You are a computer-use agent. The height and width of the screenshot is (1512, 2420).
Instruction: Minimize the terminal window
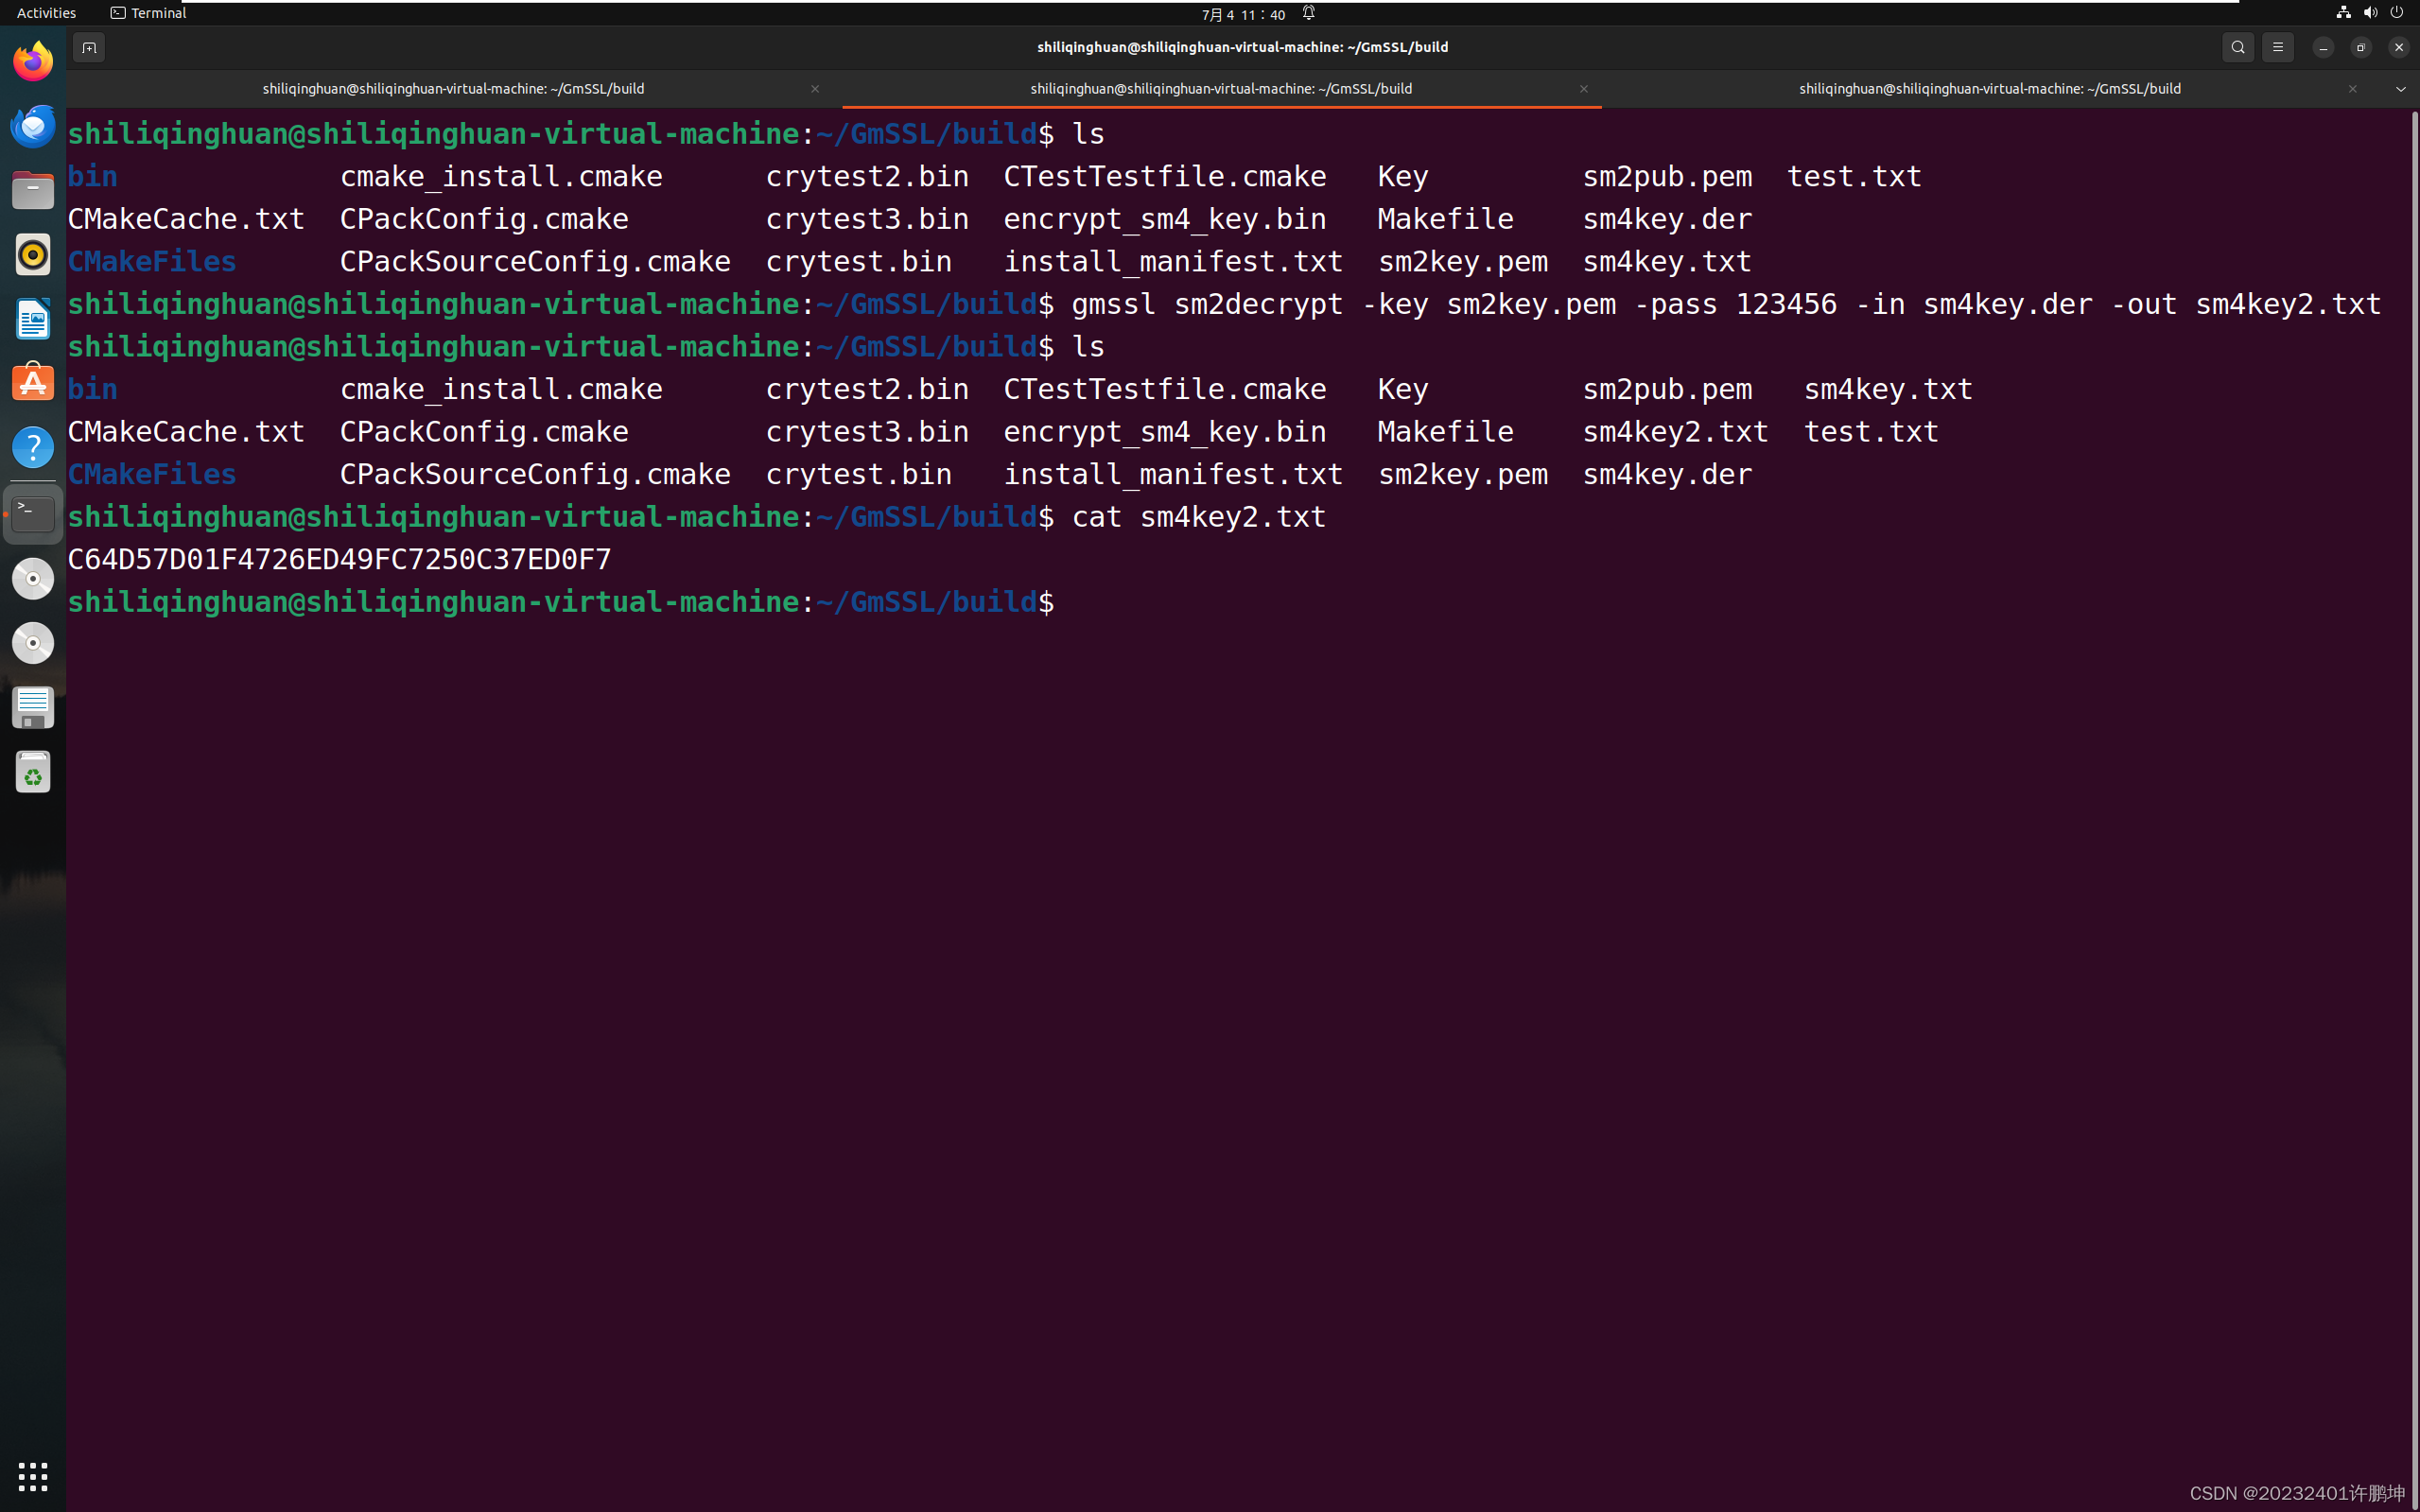tap(2323, 47)
